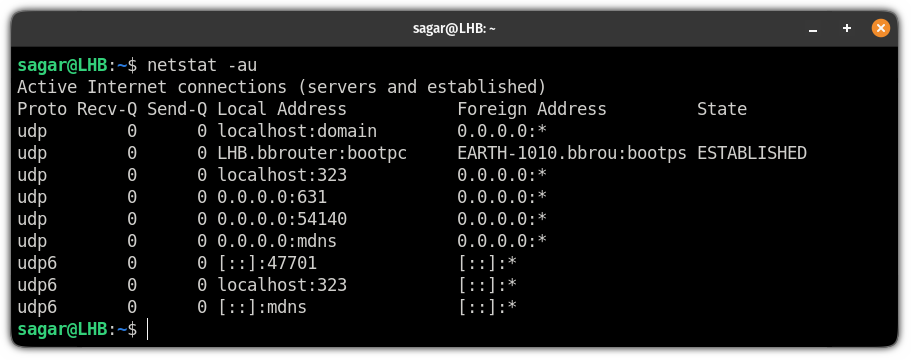Viewport: 911px width, 360px height.
Task: Click 'localhost:323' in the udp6 row
Action: coord(282,285)
